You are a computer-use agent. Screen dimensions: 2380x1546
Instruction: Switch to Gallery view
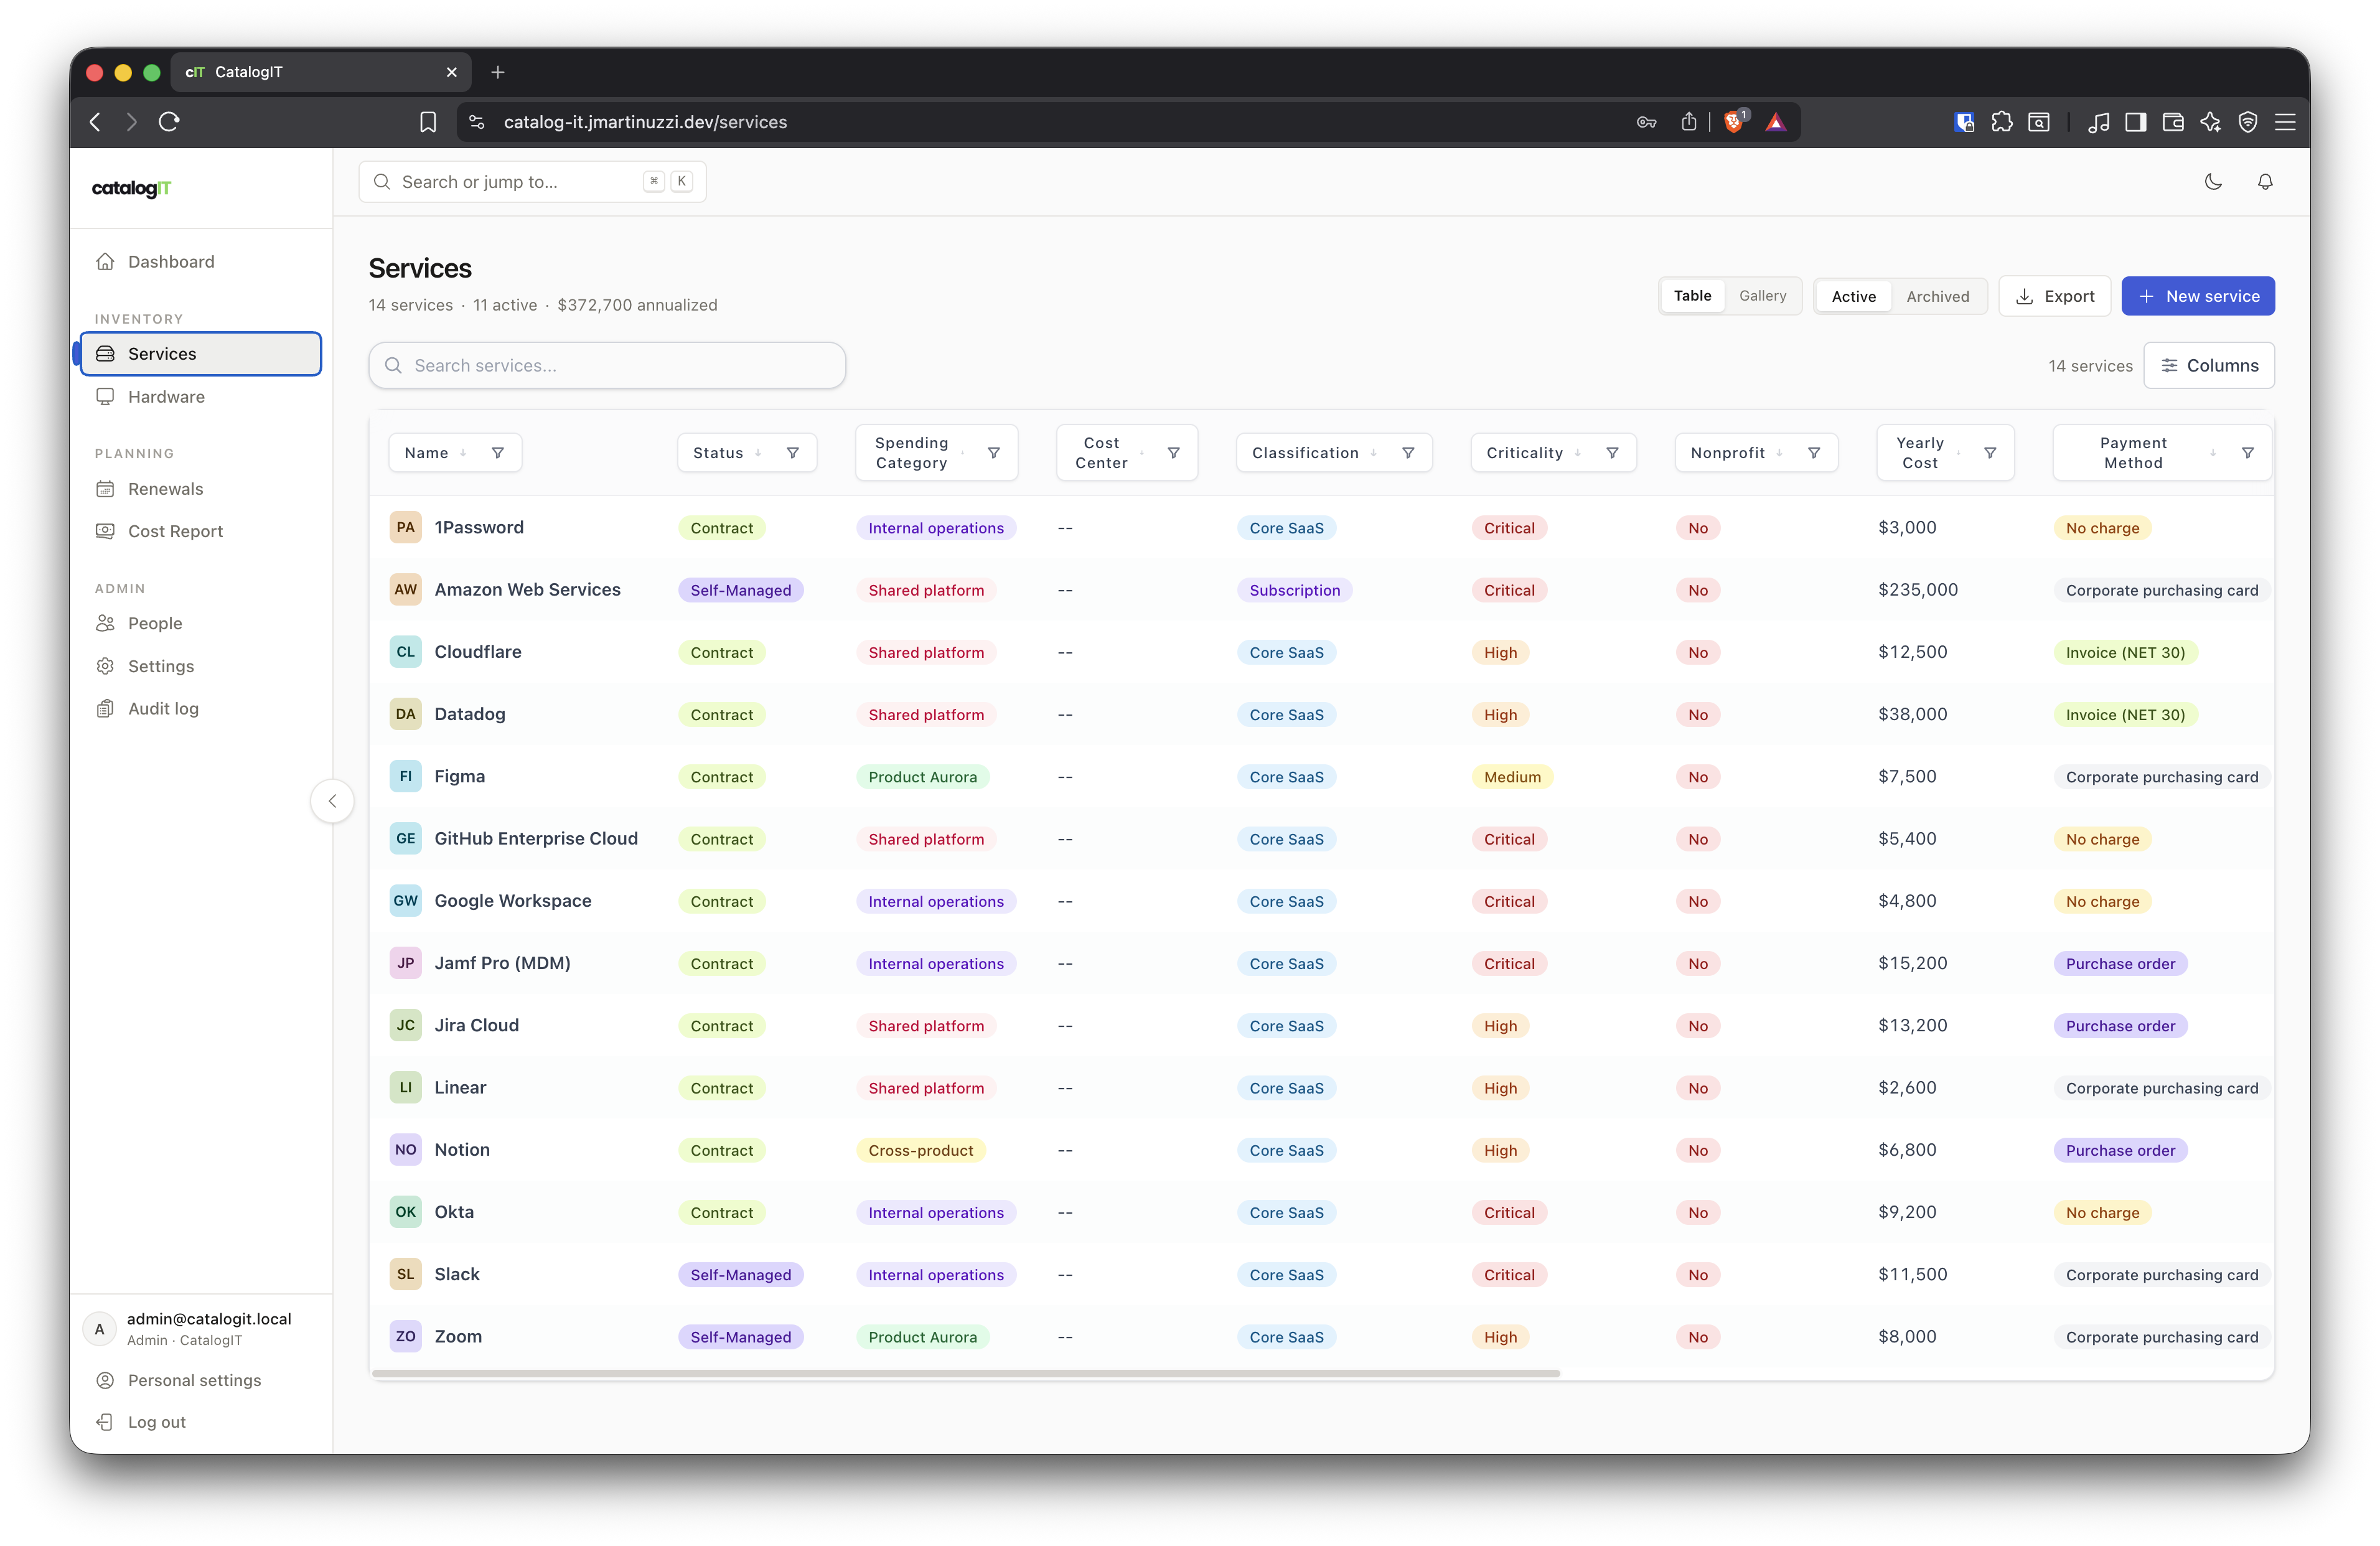click(x=1762, y=296)
